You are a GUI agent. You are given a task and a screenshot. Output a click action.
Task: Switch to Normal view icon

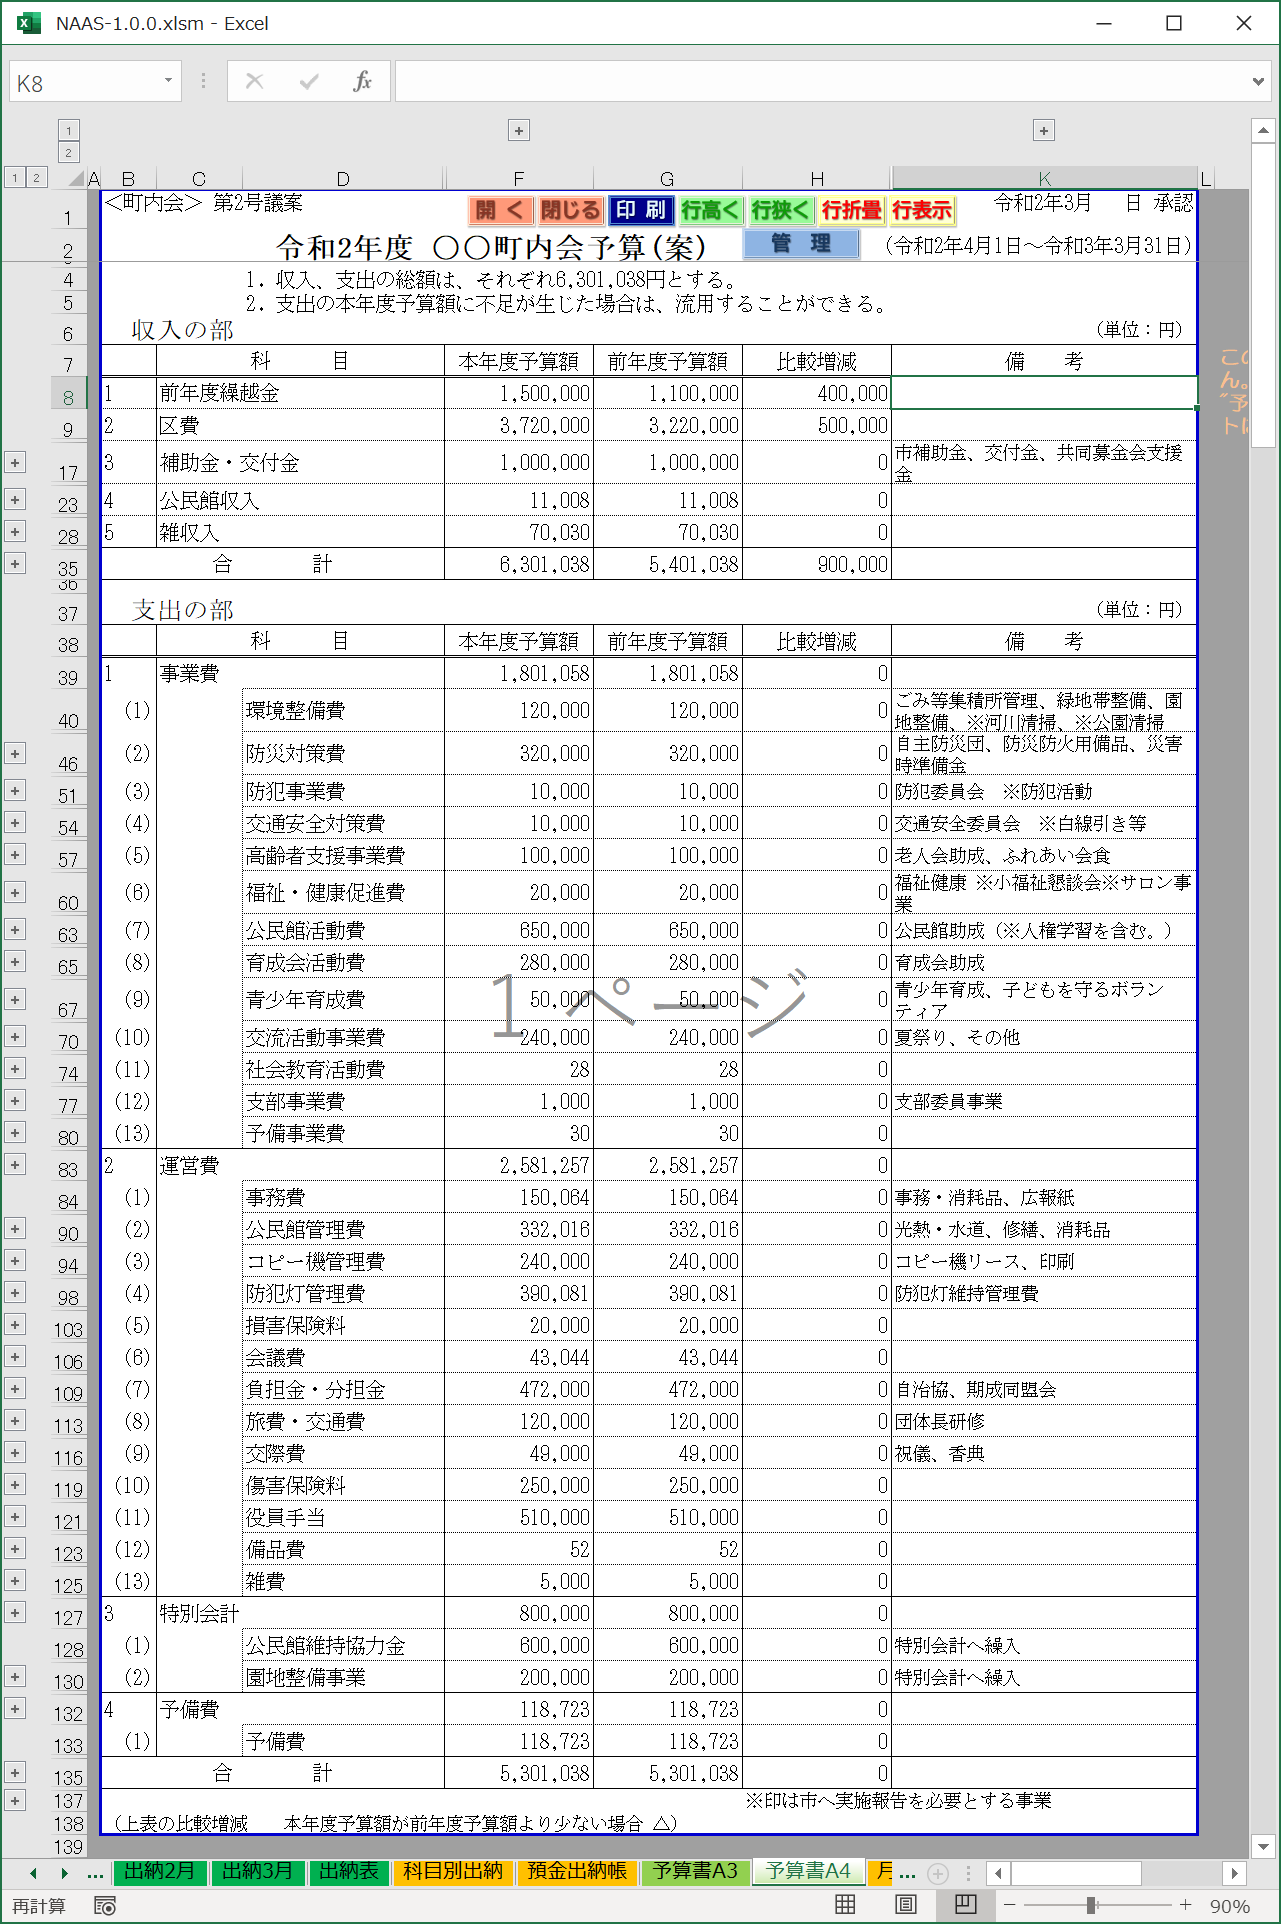pos(845,1905)
